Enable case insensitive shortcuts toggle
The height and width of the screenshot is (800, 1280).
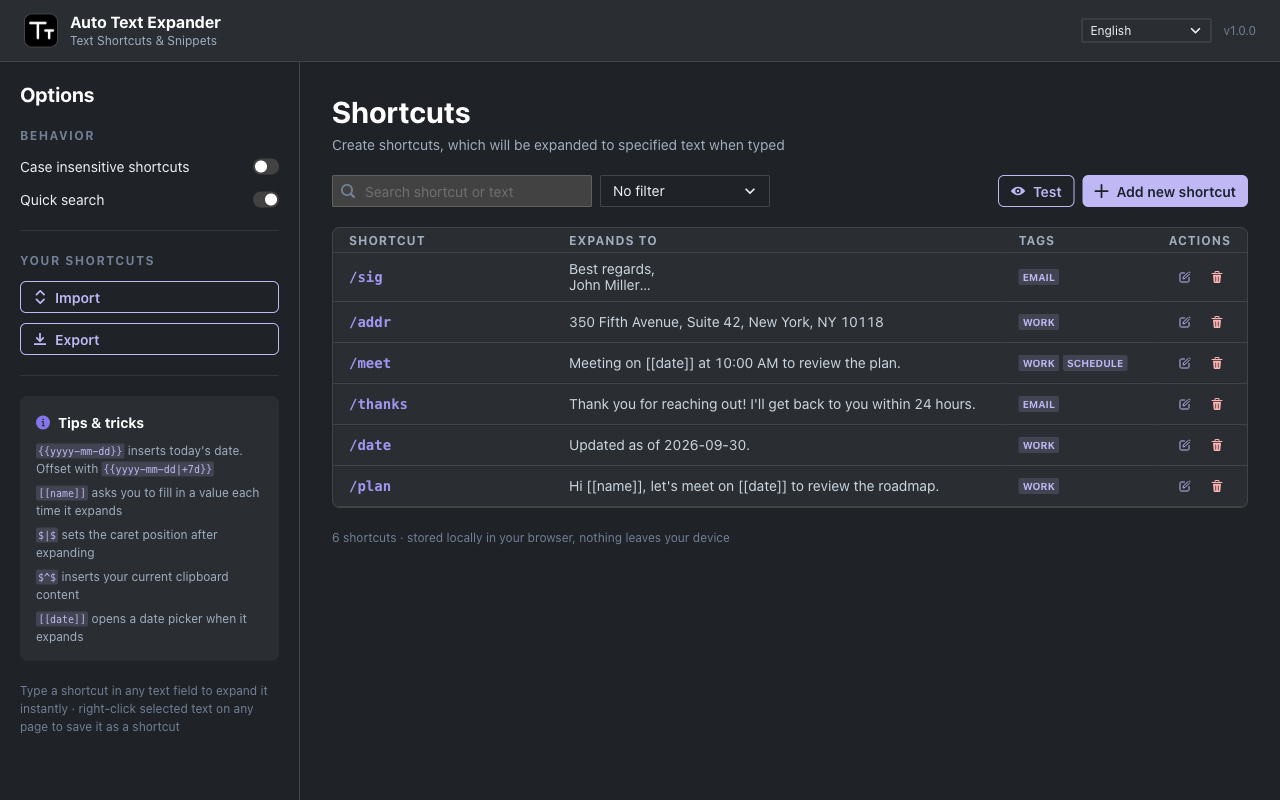265,167
